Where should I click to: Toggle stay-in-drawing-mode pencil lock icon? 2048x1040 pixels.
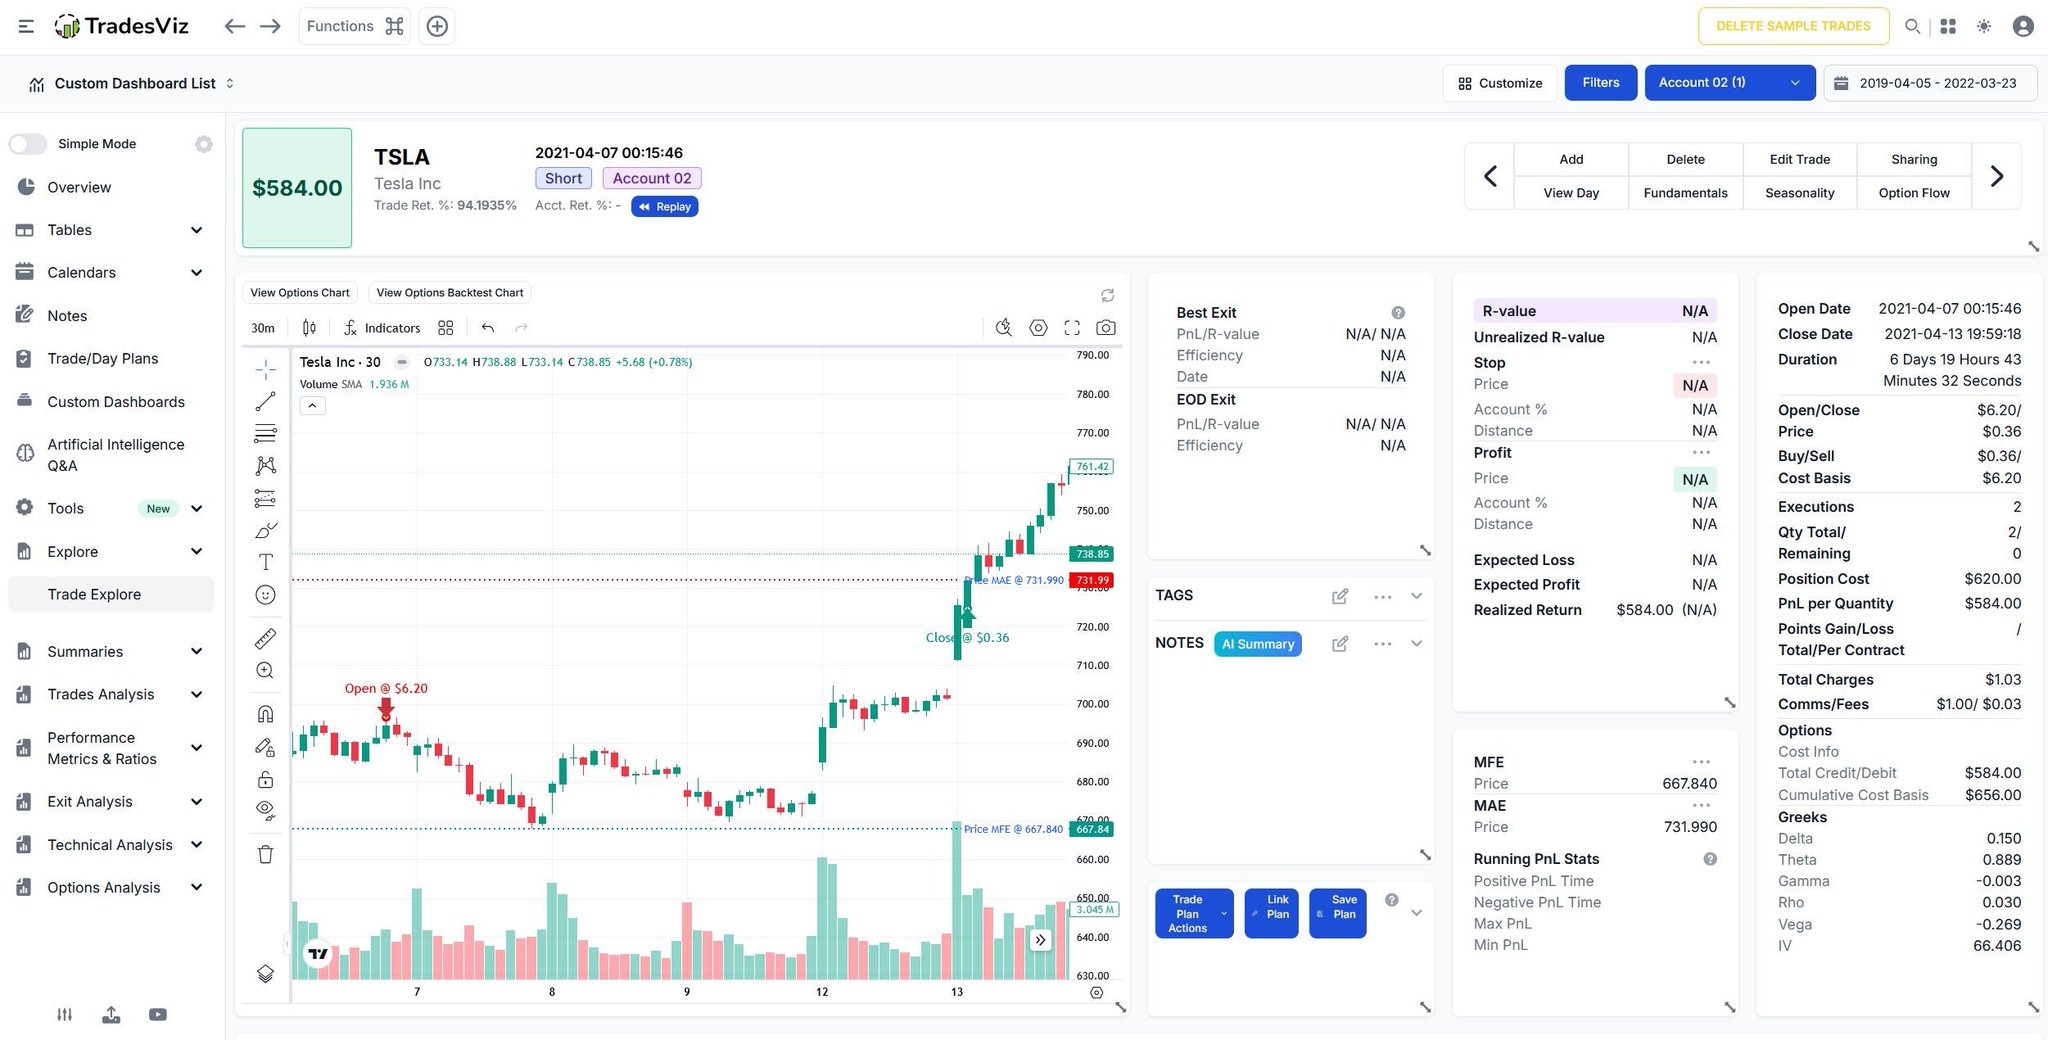coord(265,746)
